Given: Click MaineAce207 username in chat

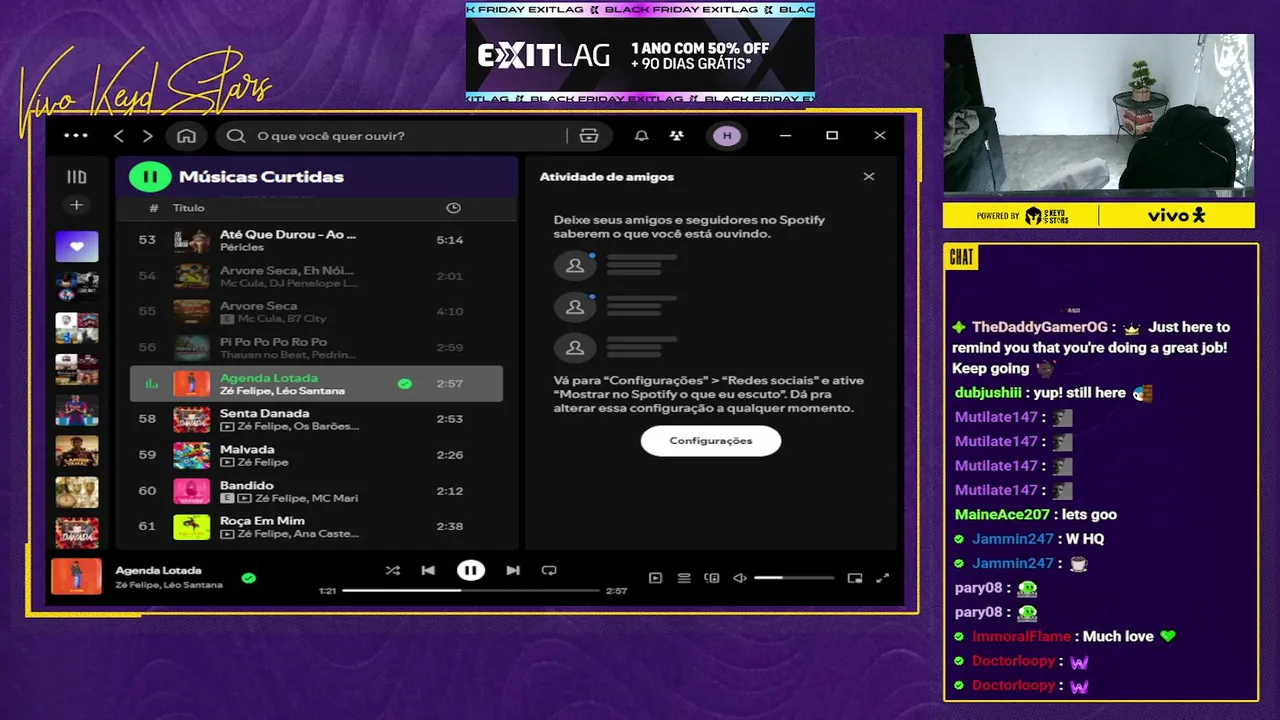Looking at the screenshot, I should click(x=1002, y=515).
